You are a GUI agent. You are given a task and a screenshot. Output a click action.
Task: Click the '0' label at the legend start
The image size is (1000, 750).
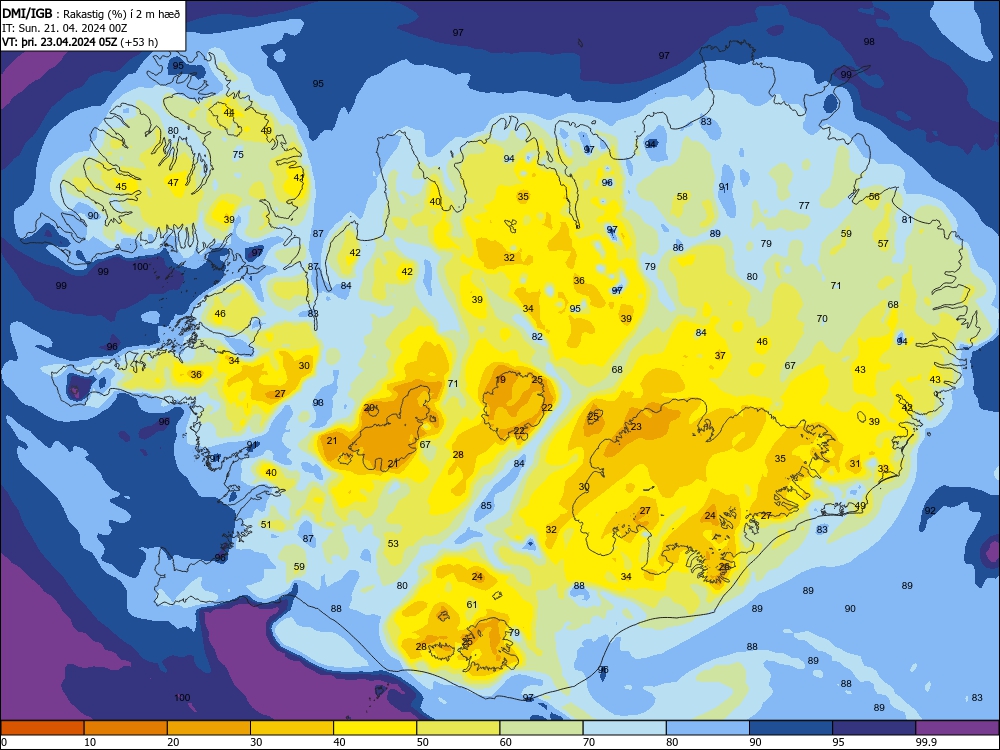coord(4,742)
